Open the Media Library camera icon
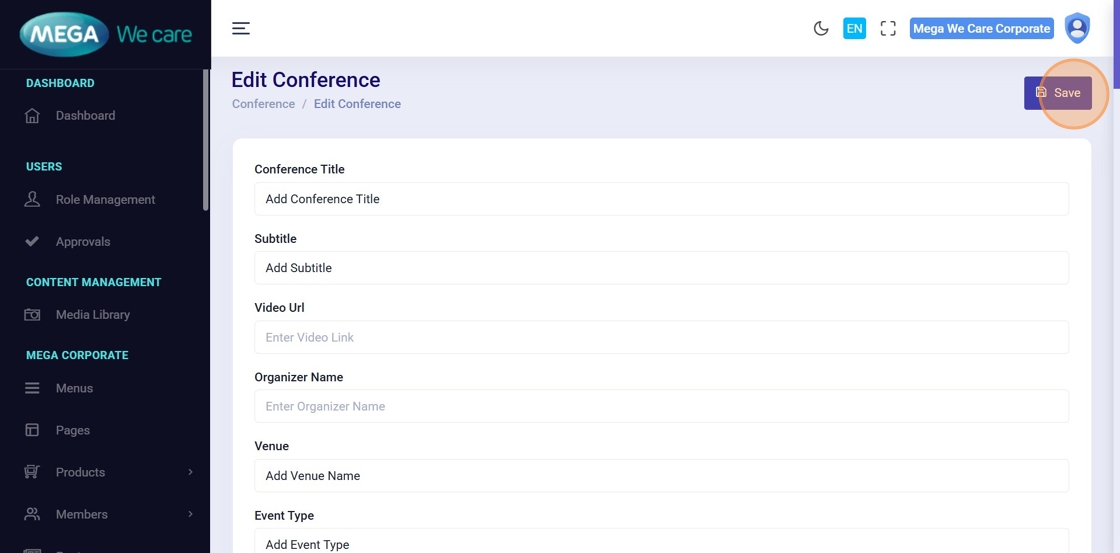Viewport: 1120px width, 553px height. pyautogui.click(x=32, y=315)
